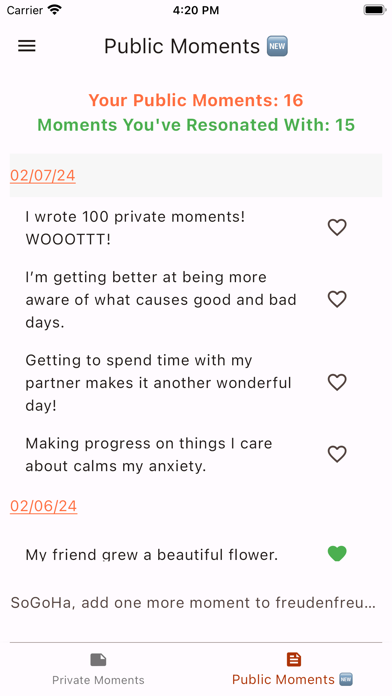Unlike the 'beautiful flower' moment green heart
The image size is (392, 696).
pyautogui.click(x=337, y=554)
